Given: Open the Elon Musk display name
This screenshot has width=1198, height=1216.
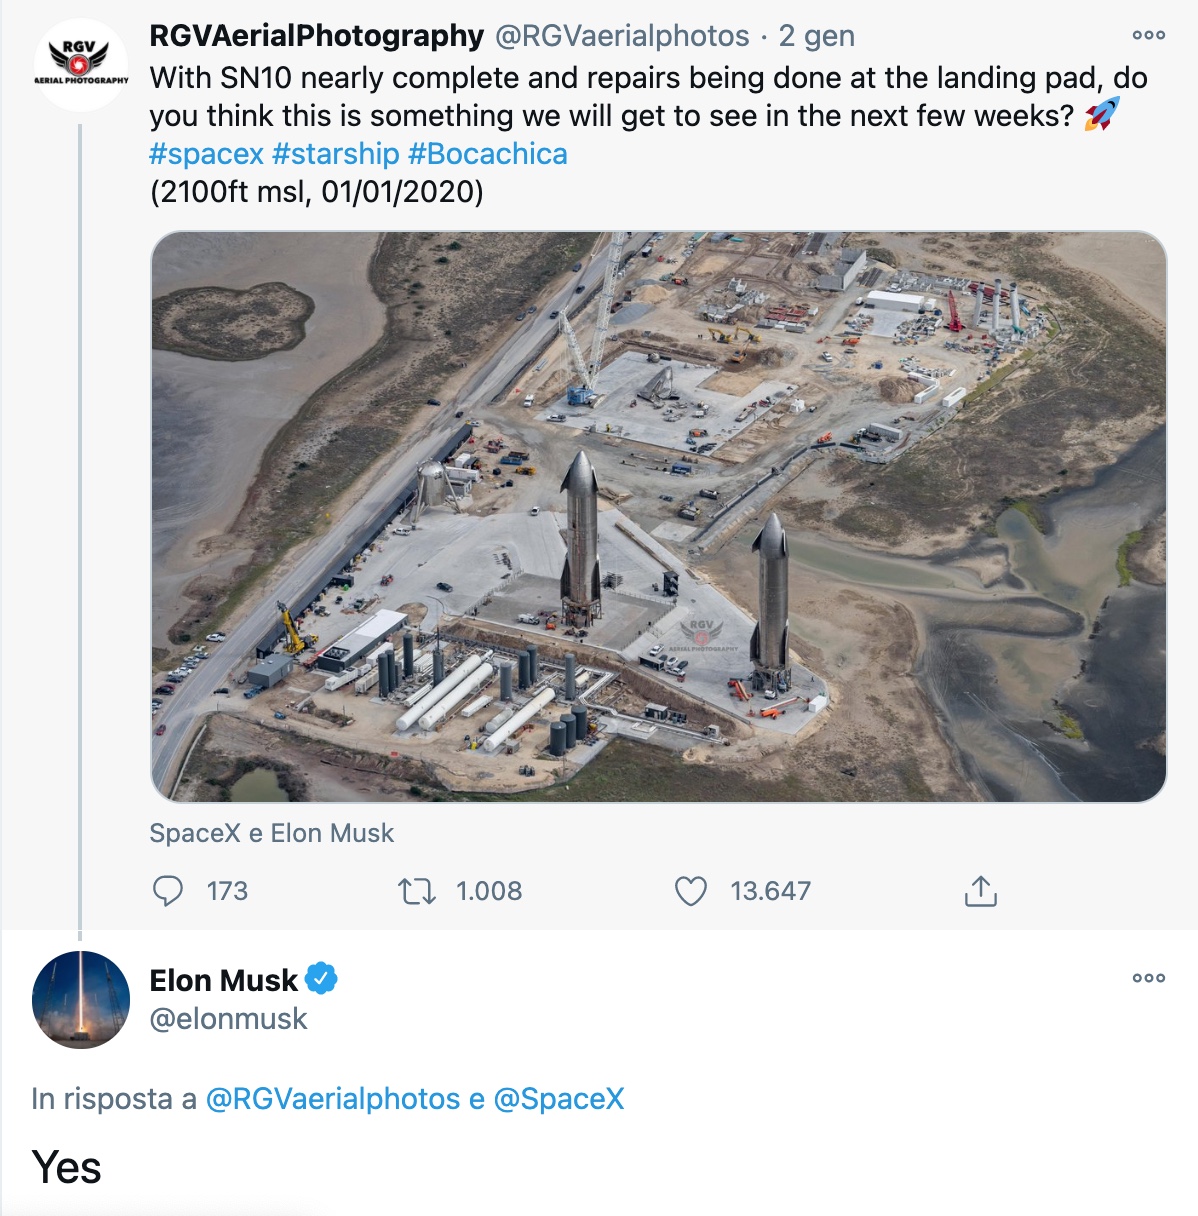Looking at the screenshot, I should [x=223, y=980].
